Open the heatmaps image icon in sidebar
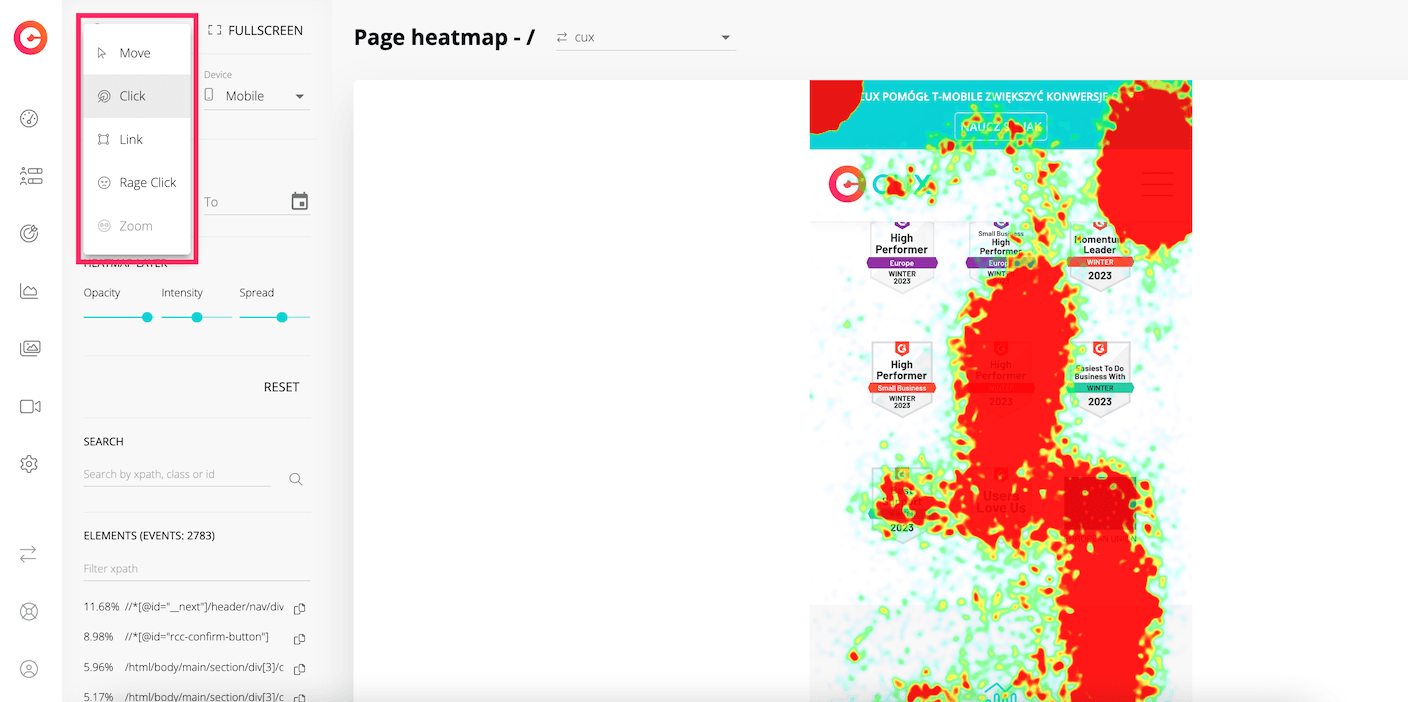The height and width of the screenshot is (702, 1408). (30, 349)
